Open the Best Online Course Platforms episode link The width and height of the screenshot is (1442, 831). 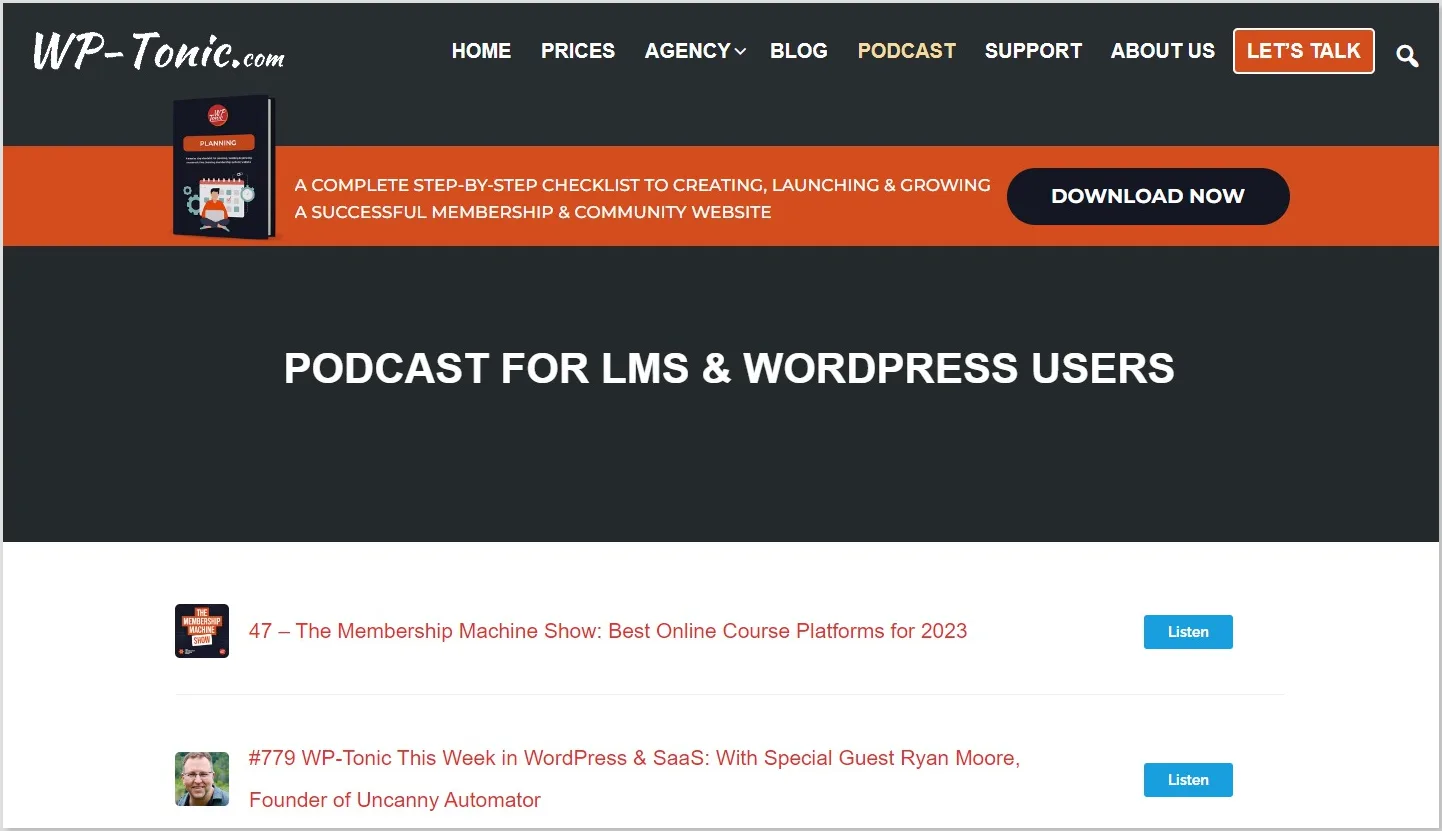(608, 631)
